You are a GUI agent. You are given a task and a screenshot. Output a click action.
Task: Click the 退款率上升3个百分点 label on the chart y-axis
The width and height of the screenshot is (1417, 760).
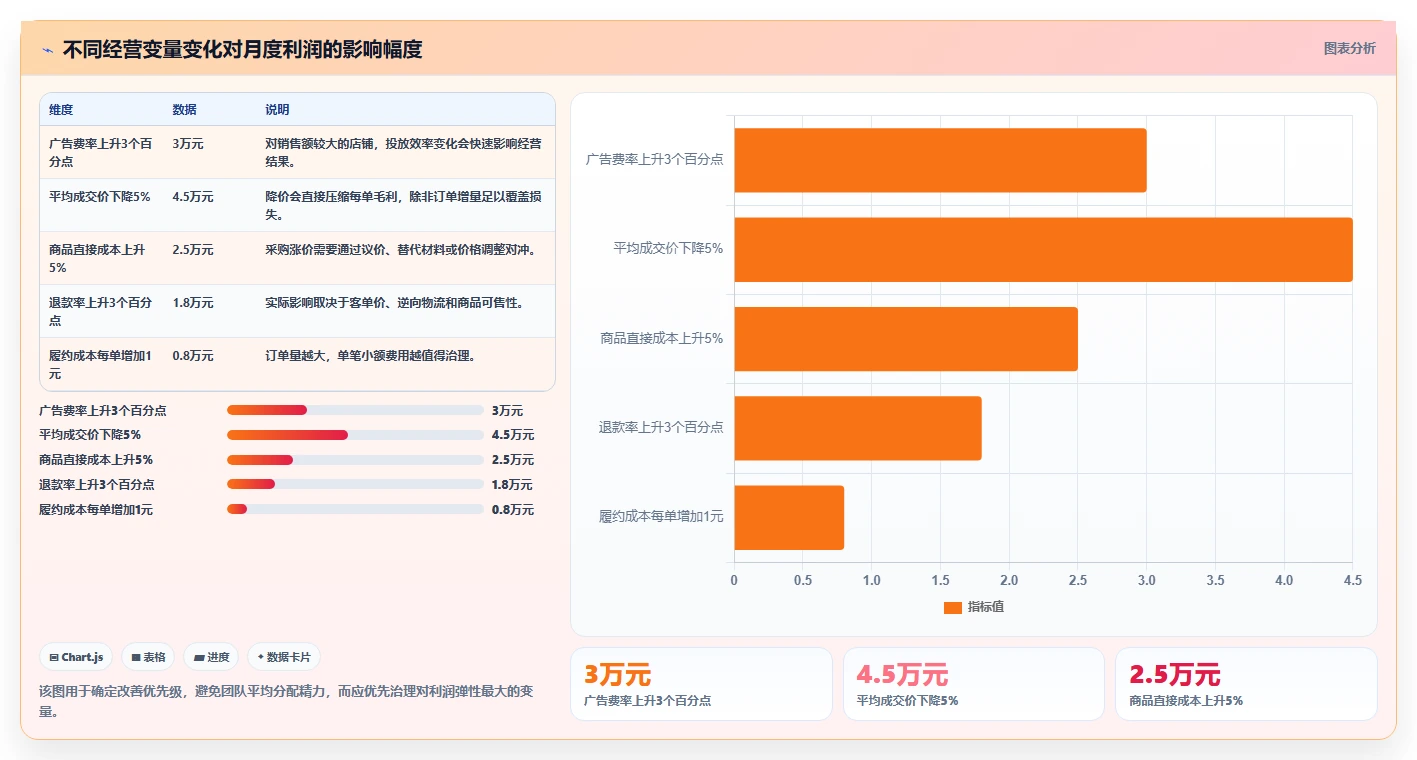pyautogui.click(x=661, y=427)
